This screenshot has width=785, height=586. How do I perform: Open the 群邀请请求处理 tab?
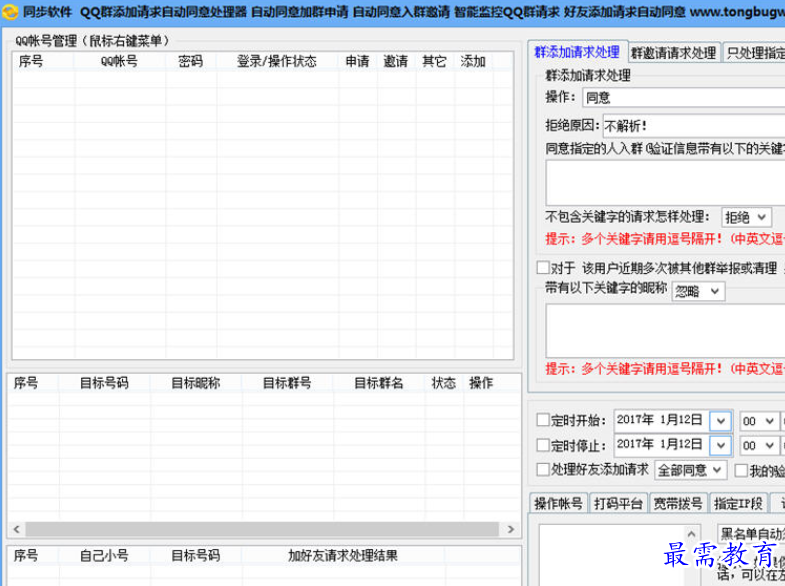coord(673,53)
